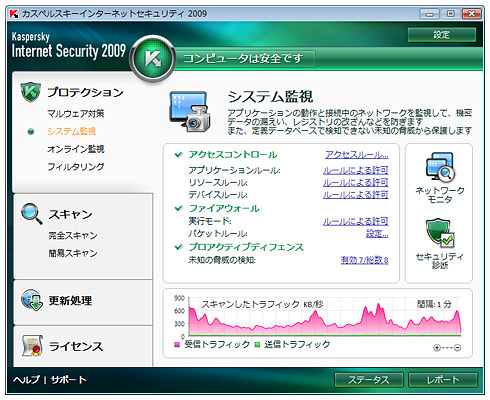
Task: Click the magnifying glass スキャン icon
Action: click(x=31, y=213)
